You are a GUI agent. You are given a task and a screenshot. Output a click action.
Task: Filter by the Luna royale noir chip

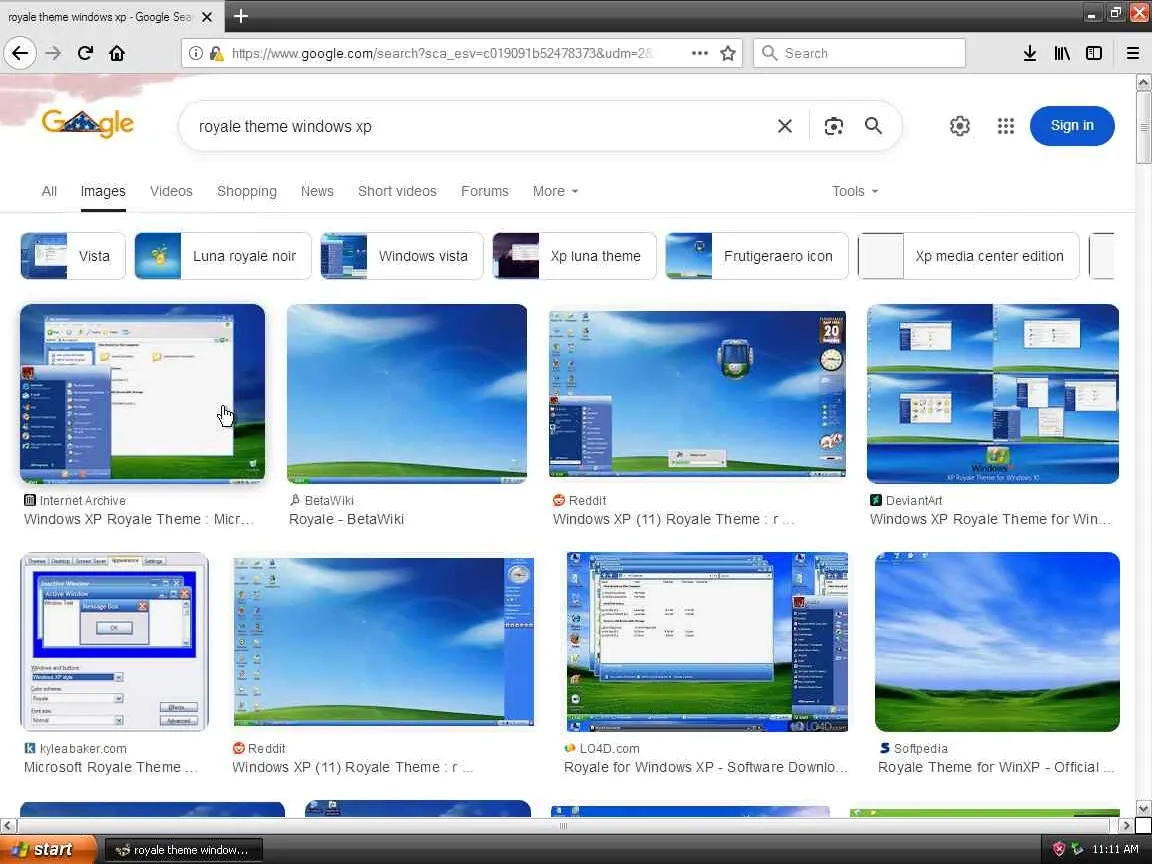(223, 256)
